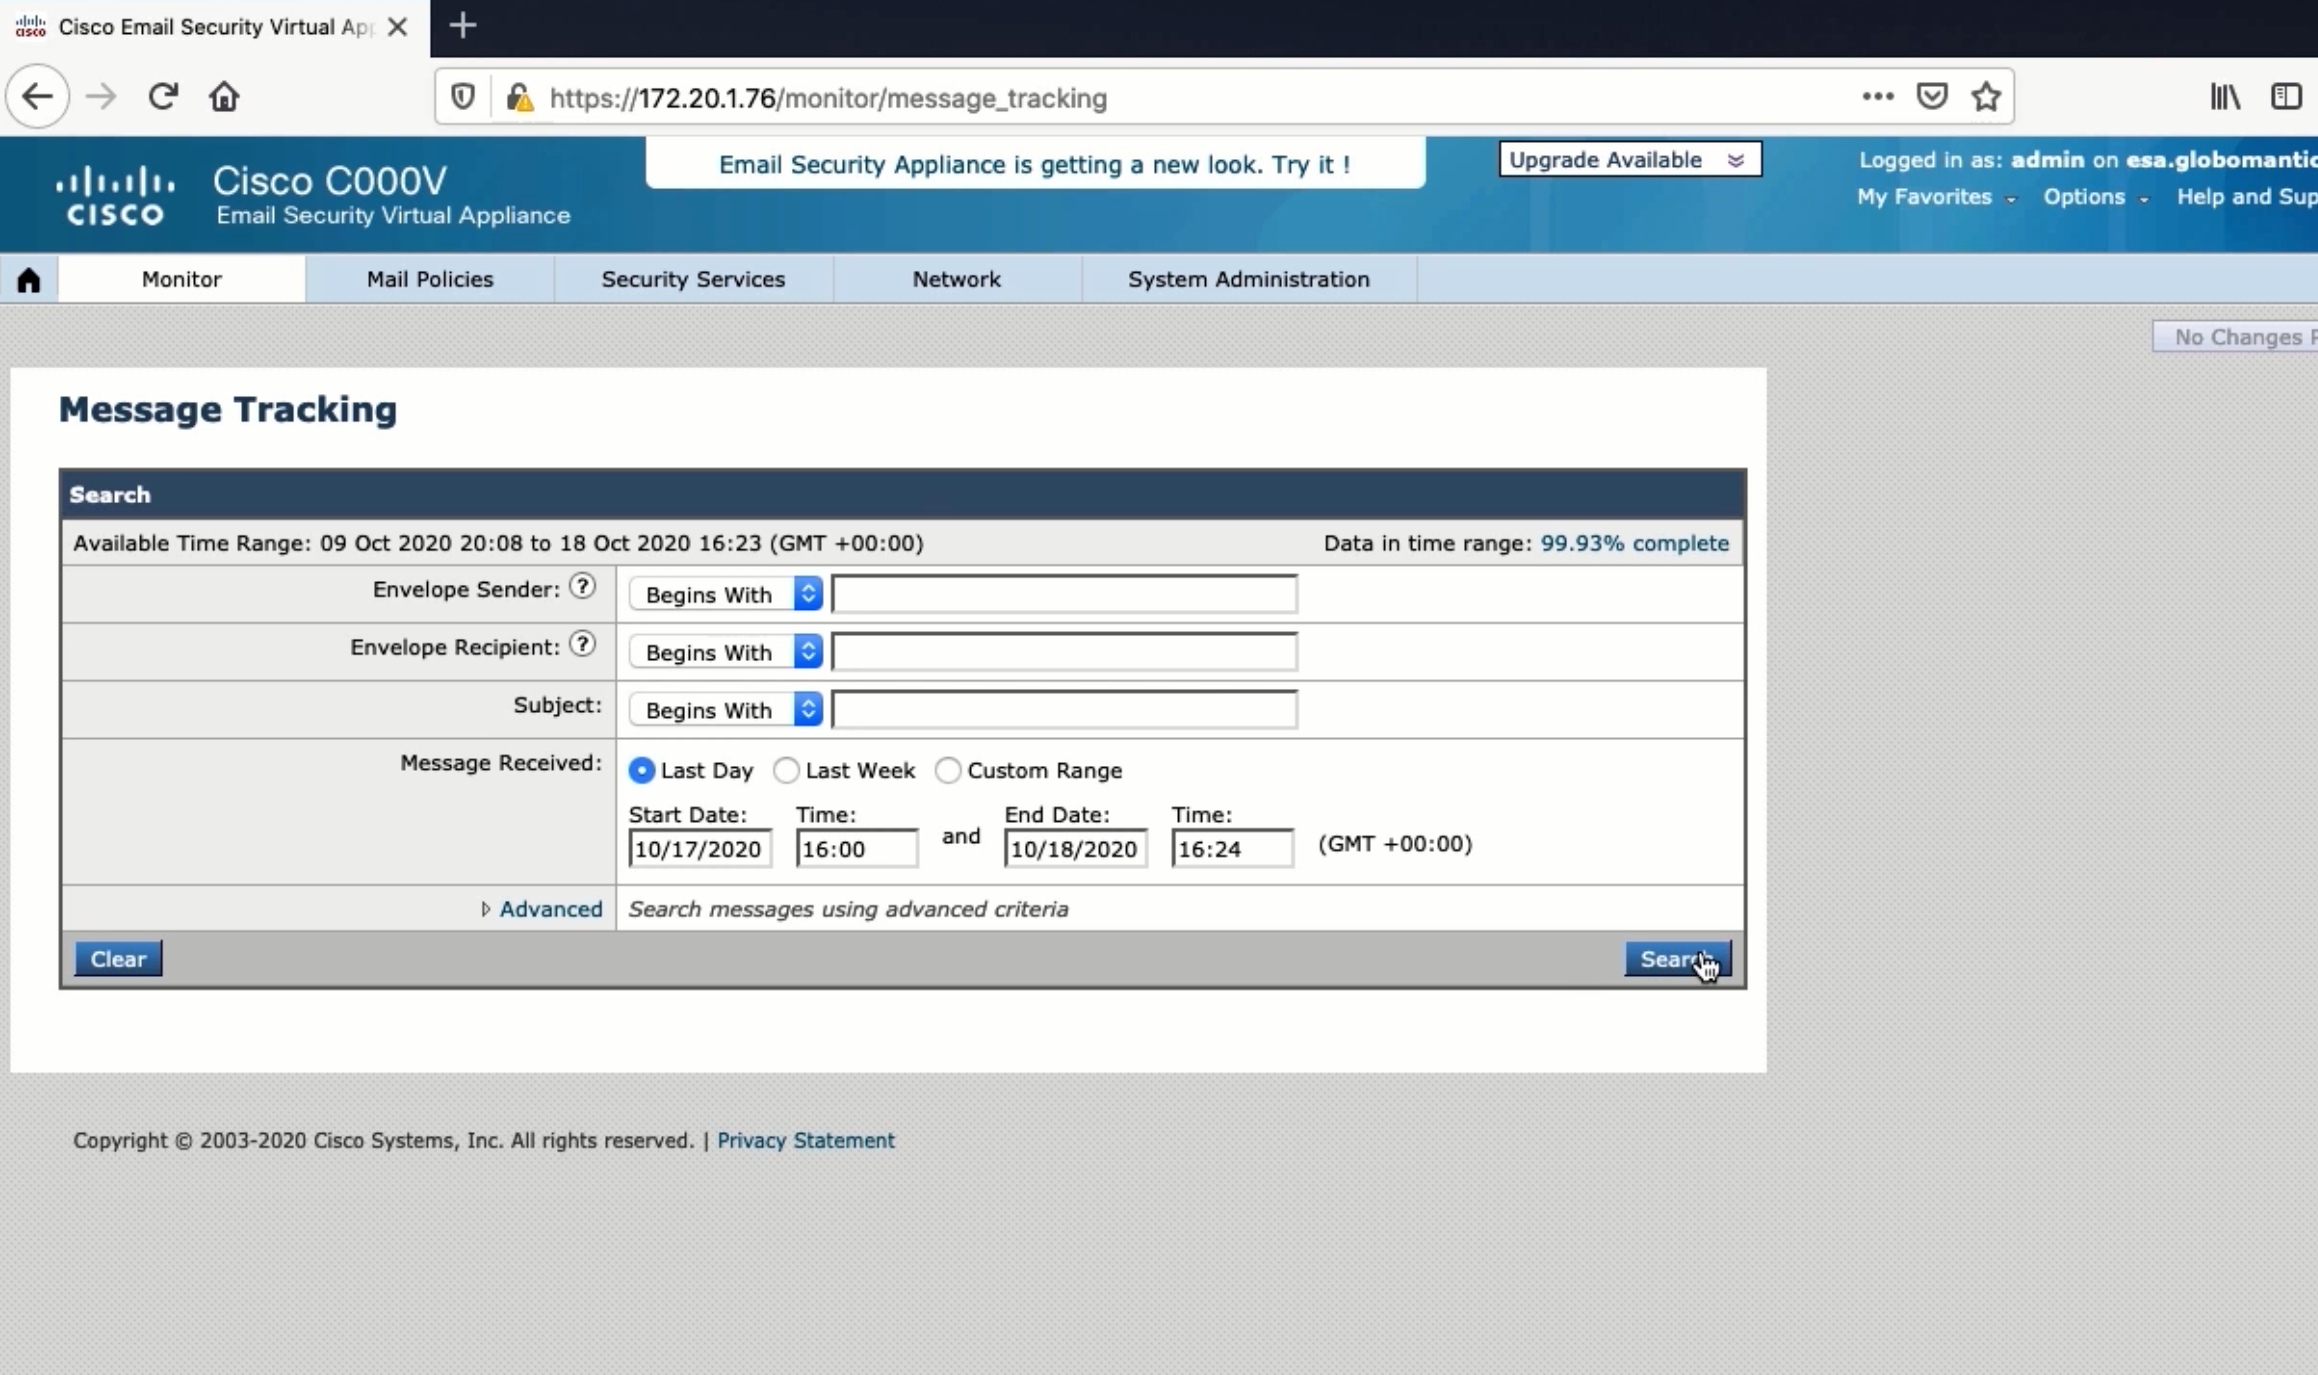Screen dimensions: 2318x1375
Task: Save page to Pocket icon
Action: 1931,97
